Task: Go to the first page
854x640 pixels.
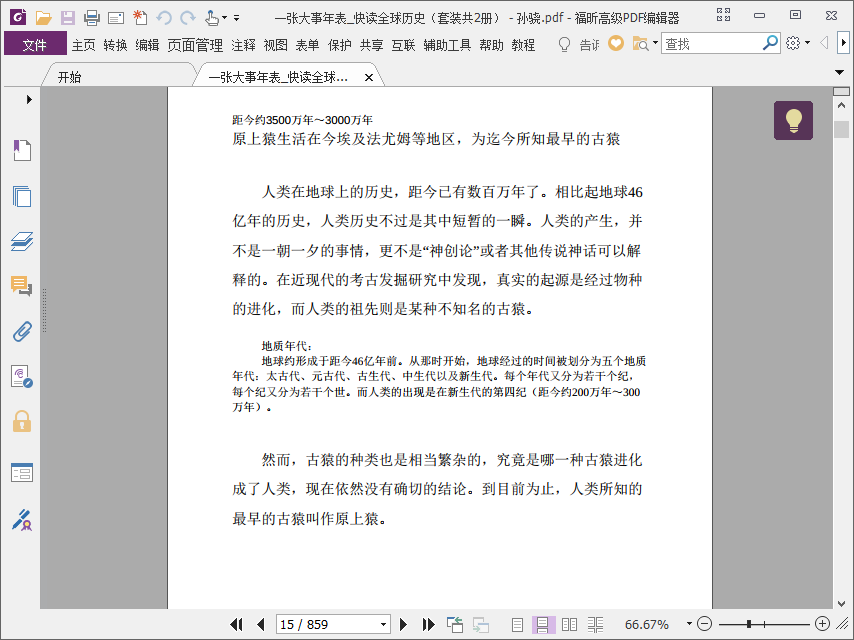Action: (236, 624)
